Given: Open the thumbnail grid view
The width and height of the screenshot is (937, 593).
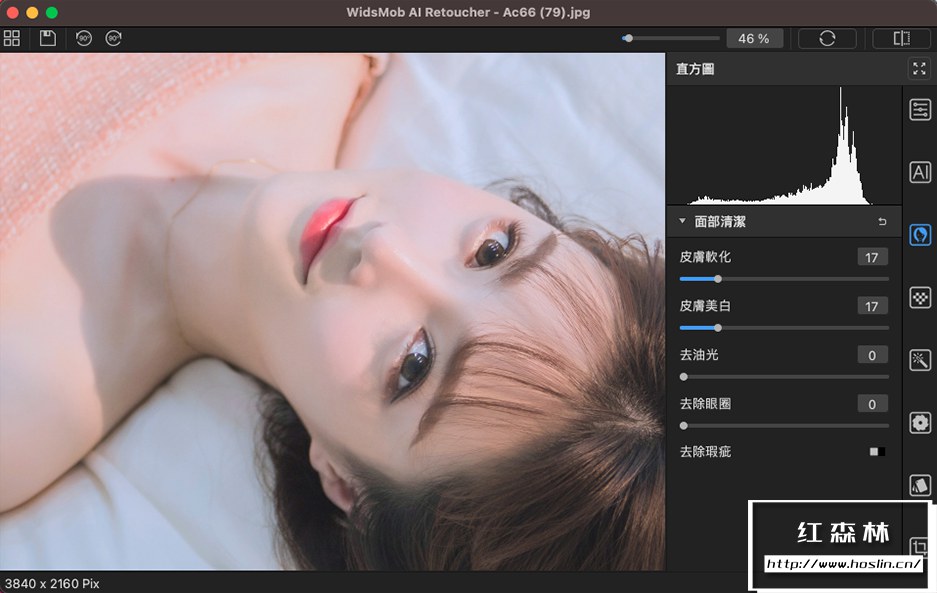Looking at the screenshot, I should pyautogui.click(x=12, y=38).
